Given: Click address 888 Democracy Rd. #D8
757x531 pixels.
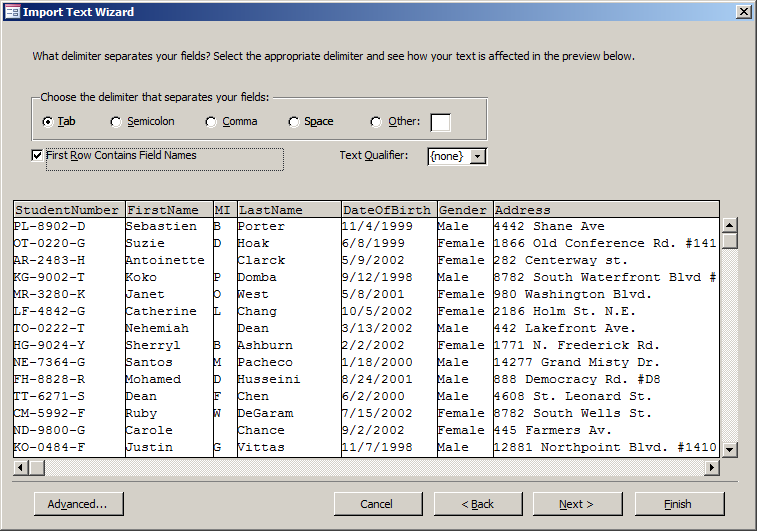Looking at the screenshot, I should [x=577, y=379].
